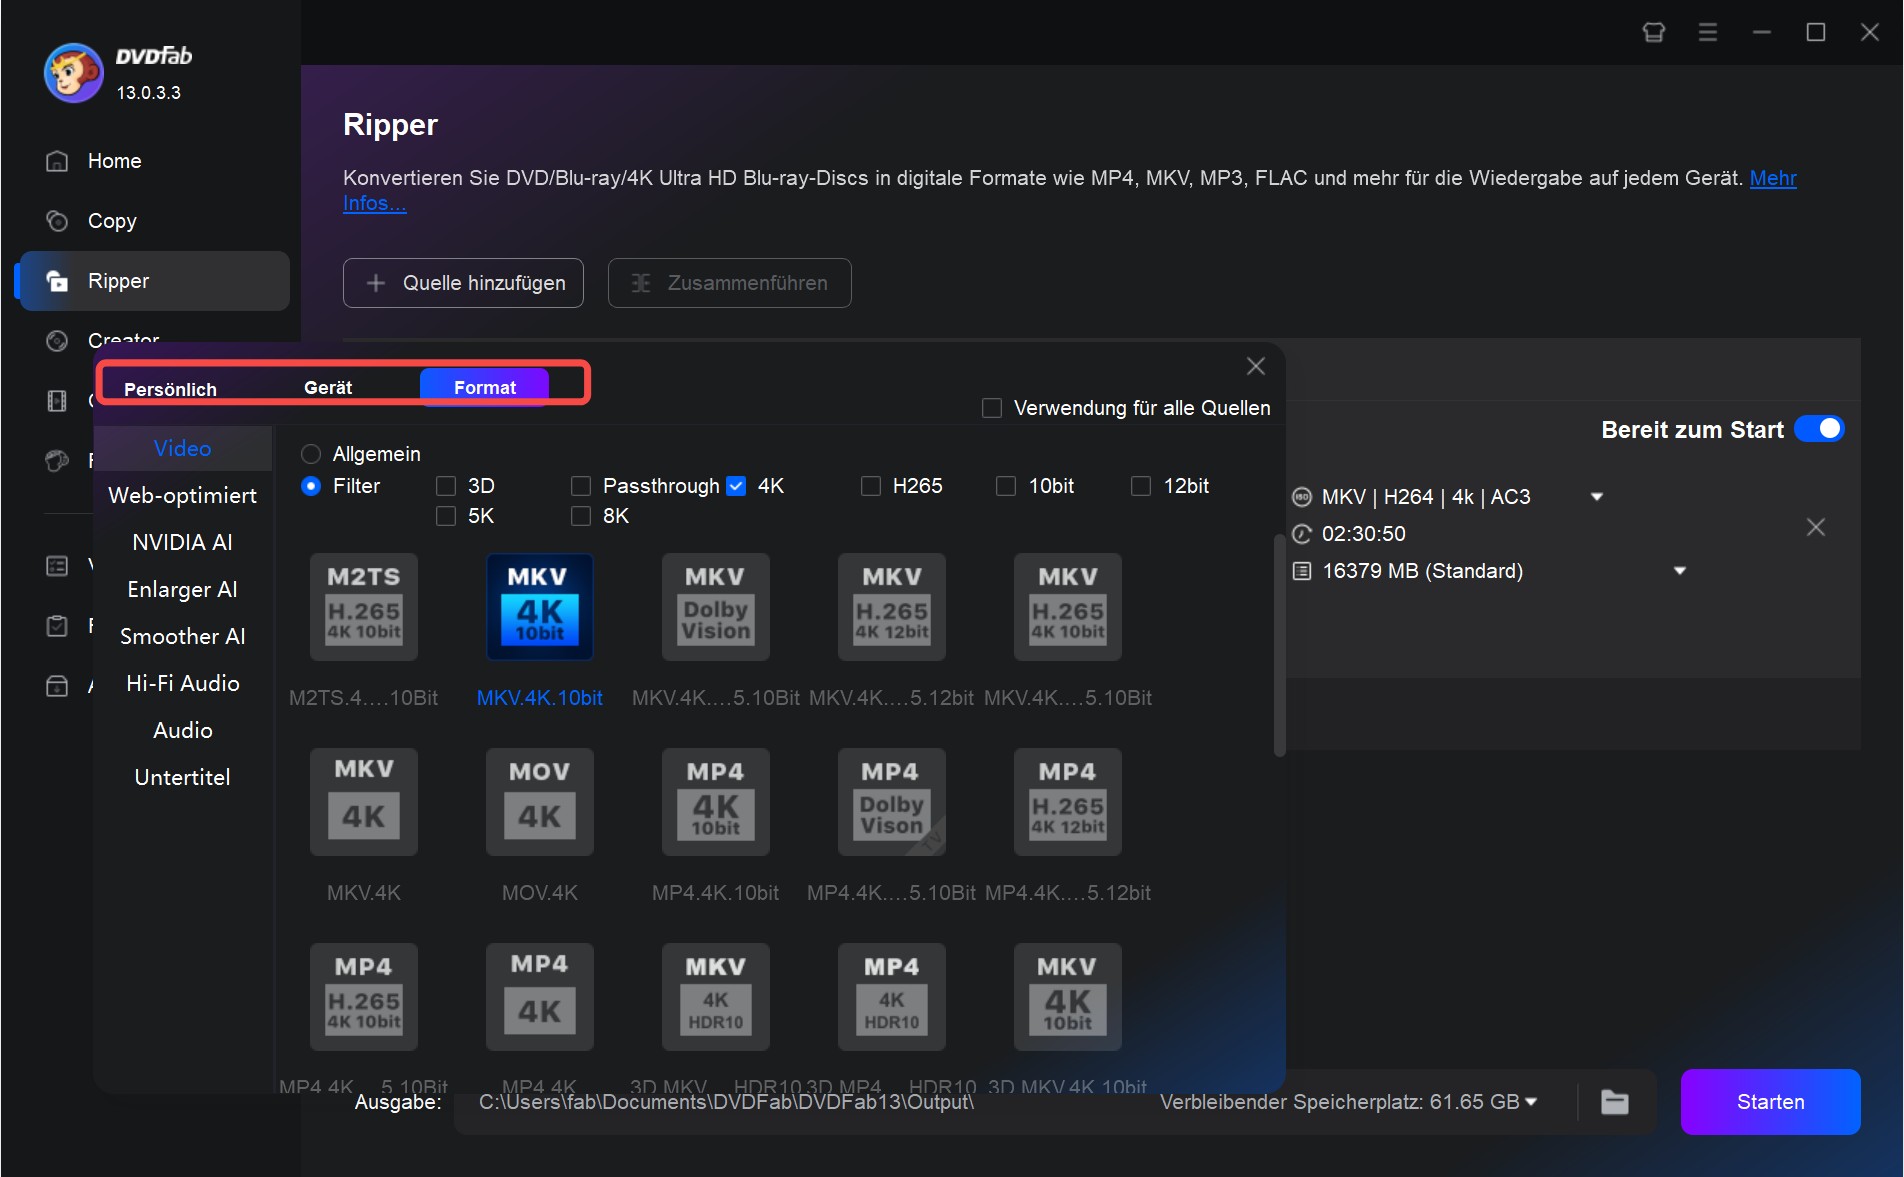Check Verwendung für alle Quellen

pos(992,408)
